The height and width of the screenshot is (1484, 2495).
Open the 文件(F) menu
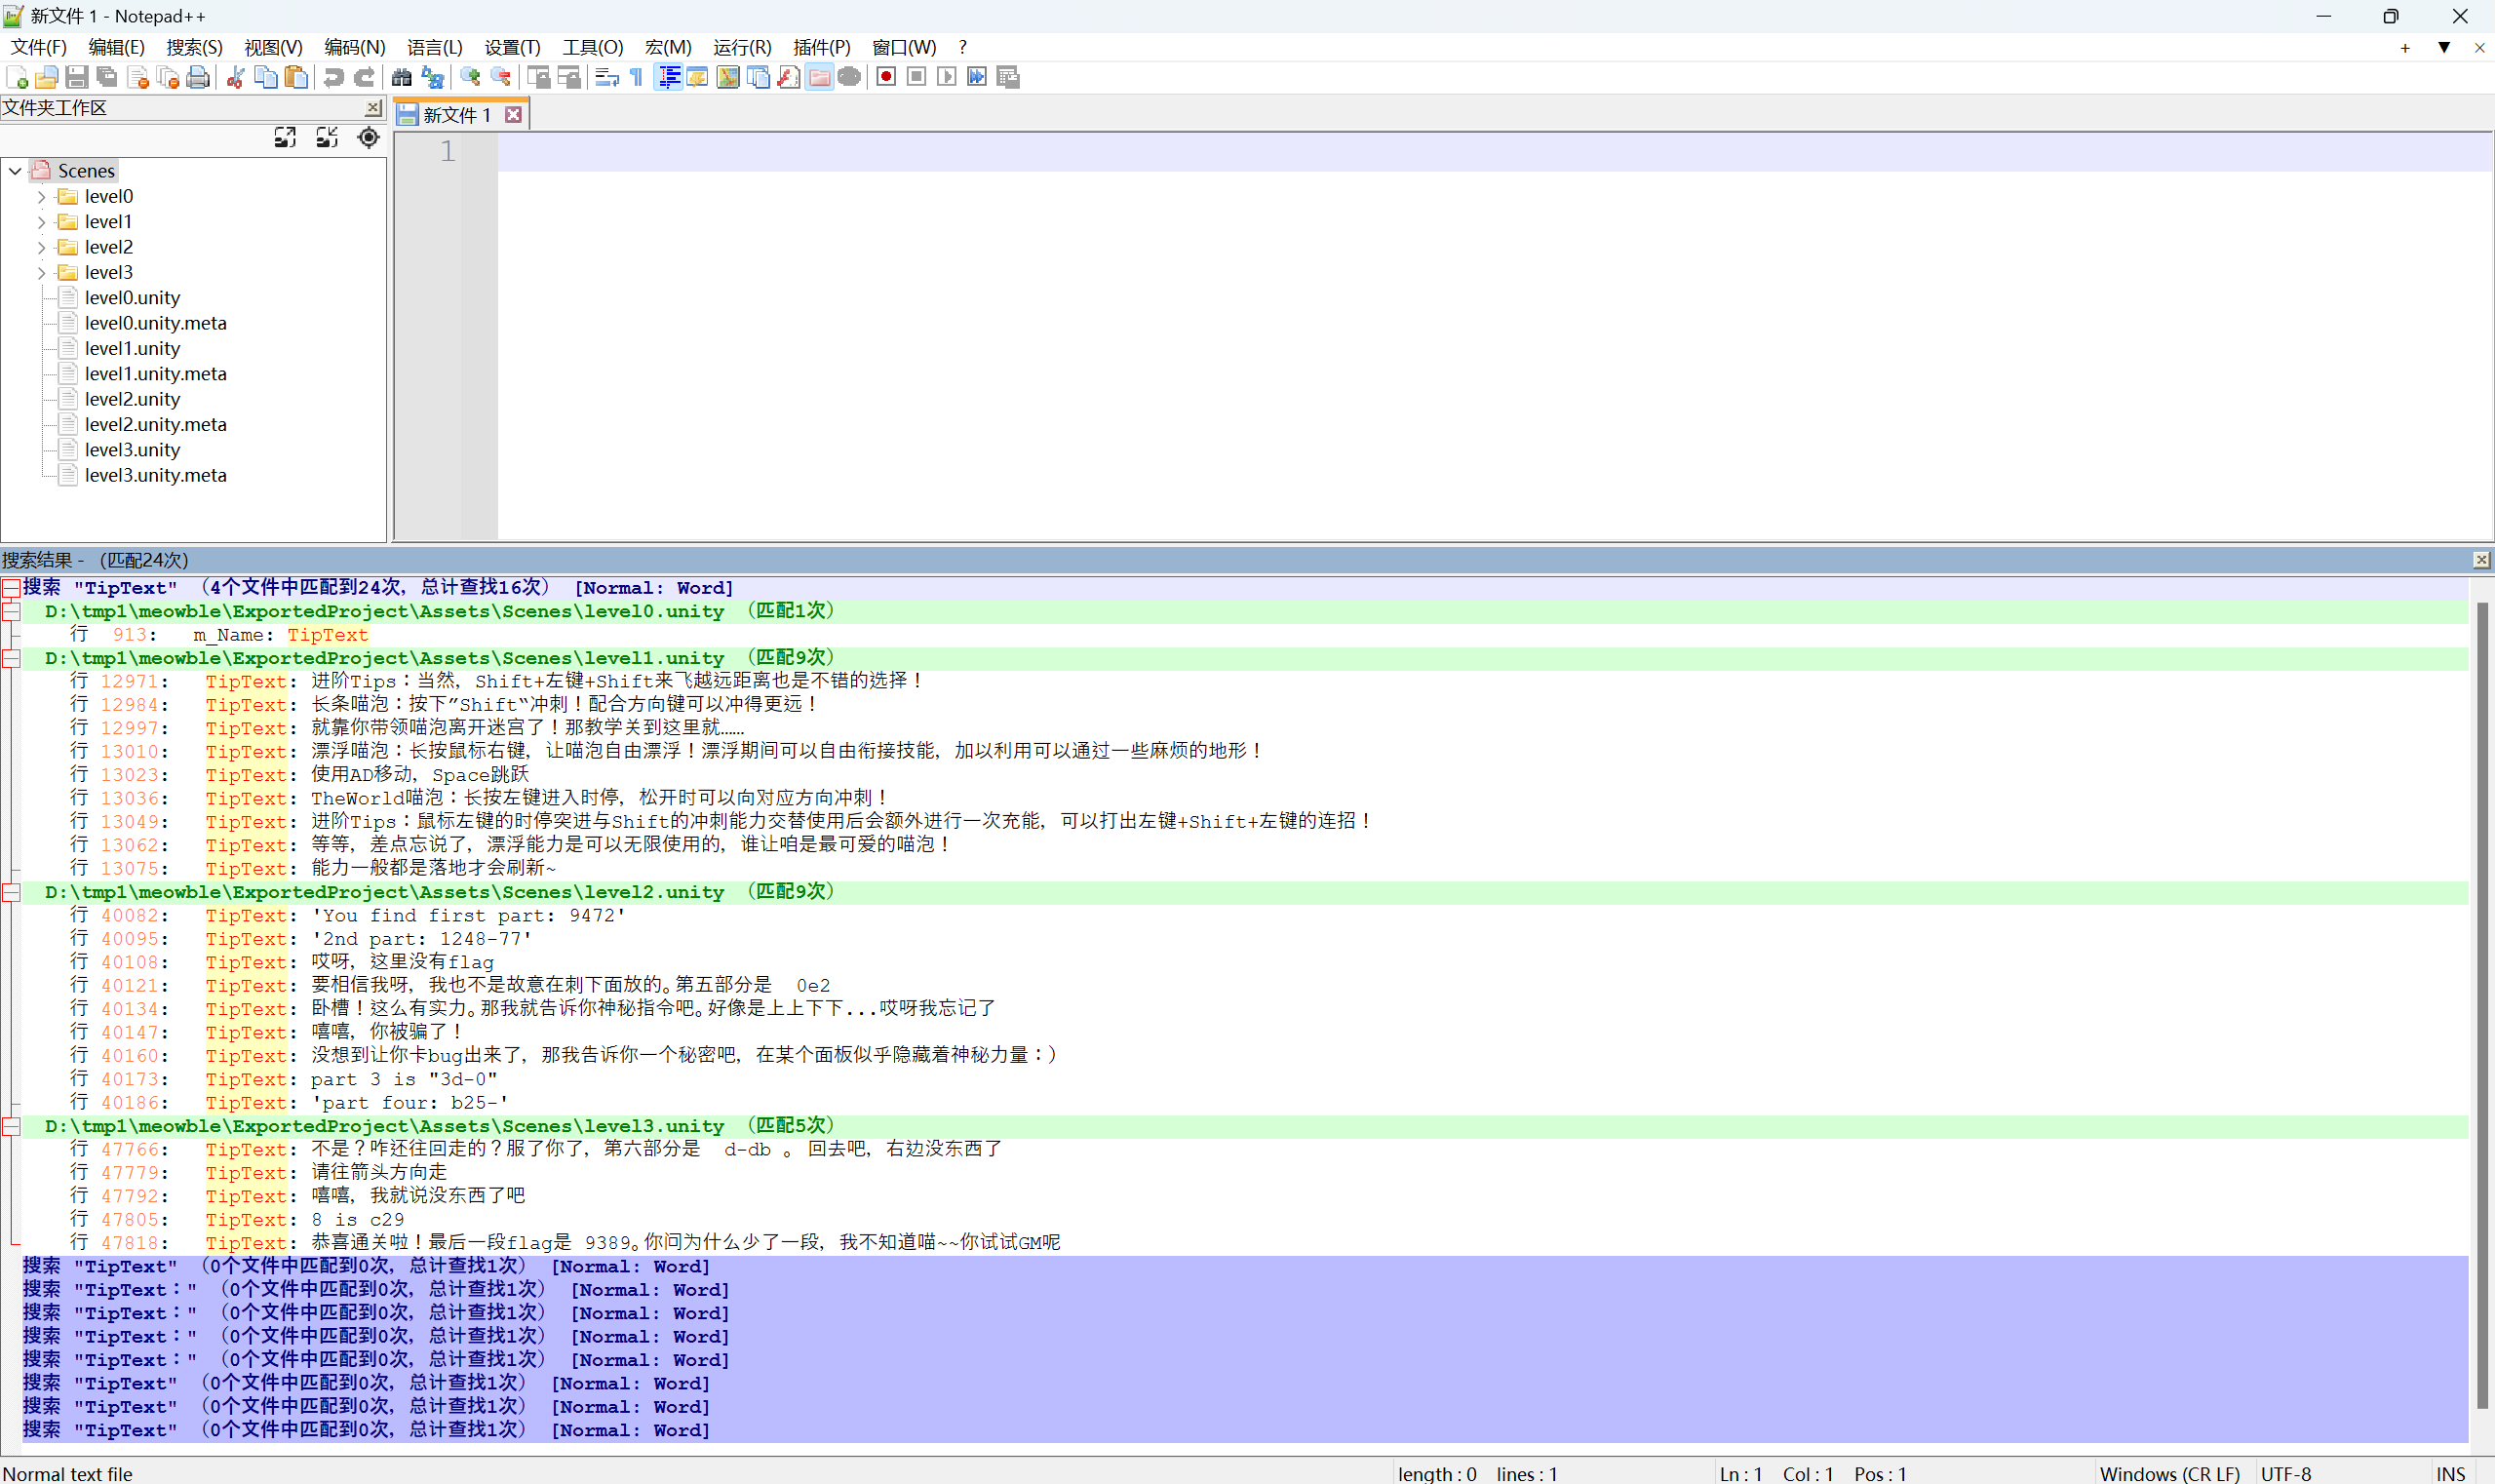pos(38,47)
